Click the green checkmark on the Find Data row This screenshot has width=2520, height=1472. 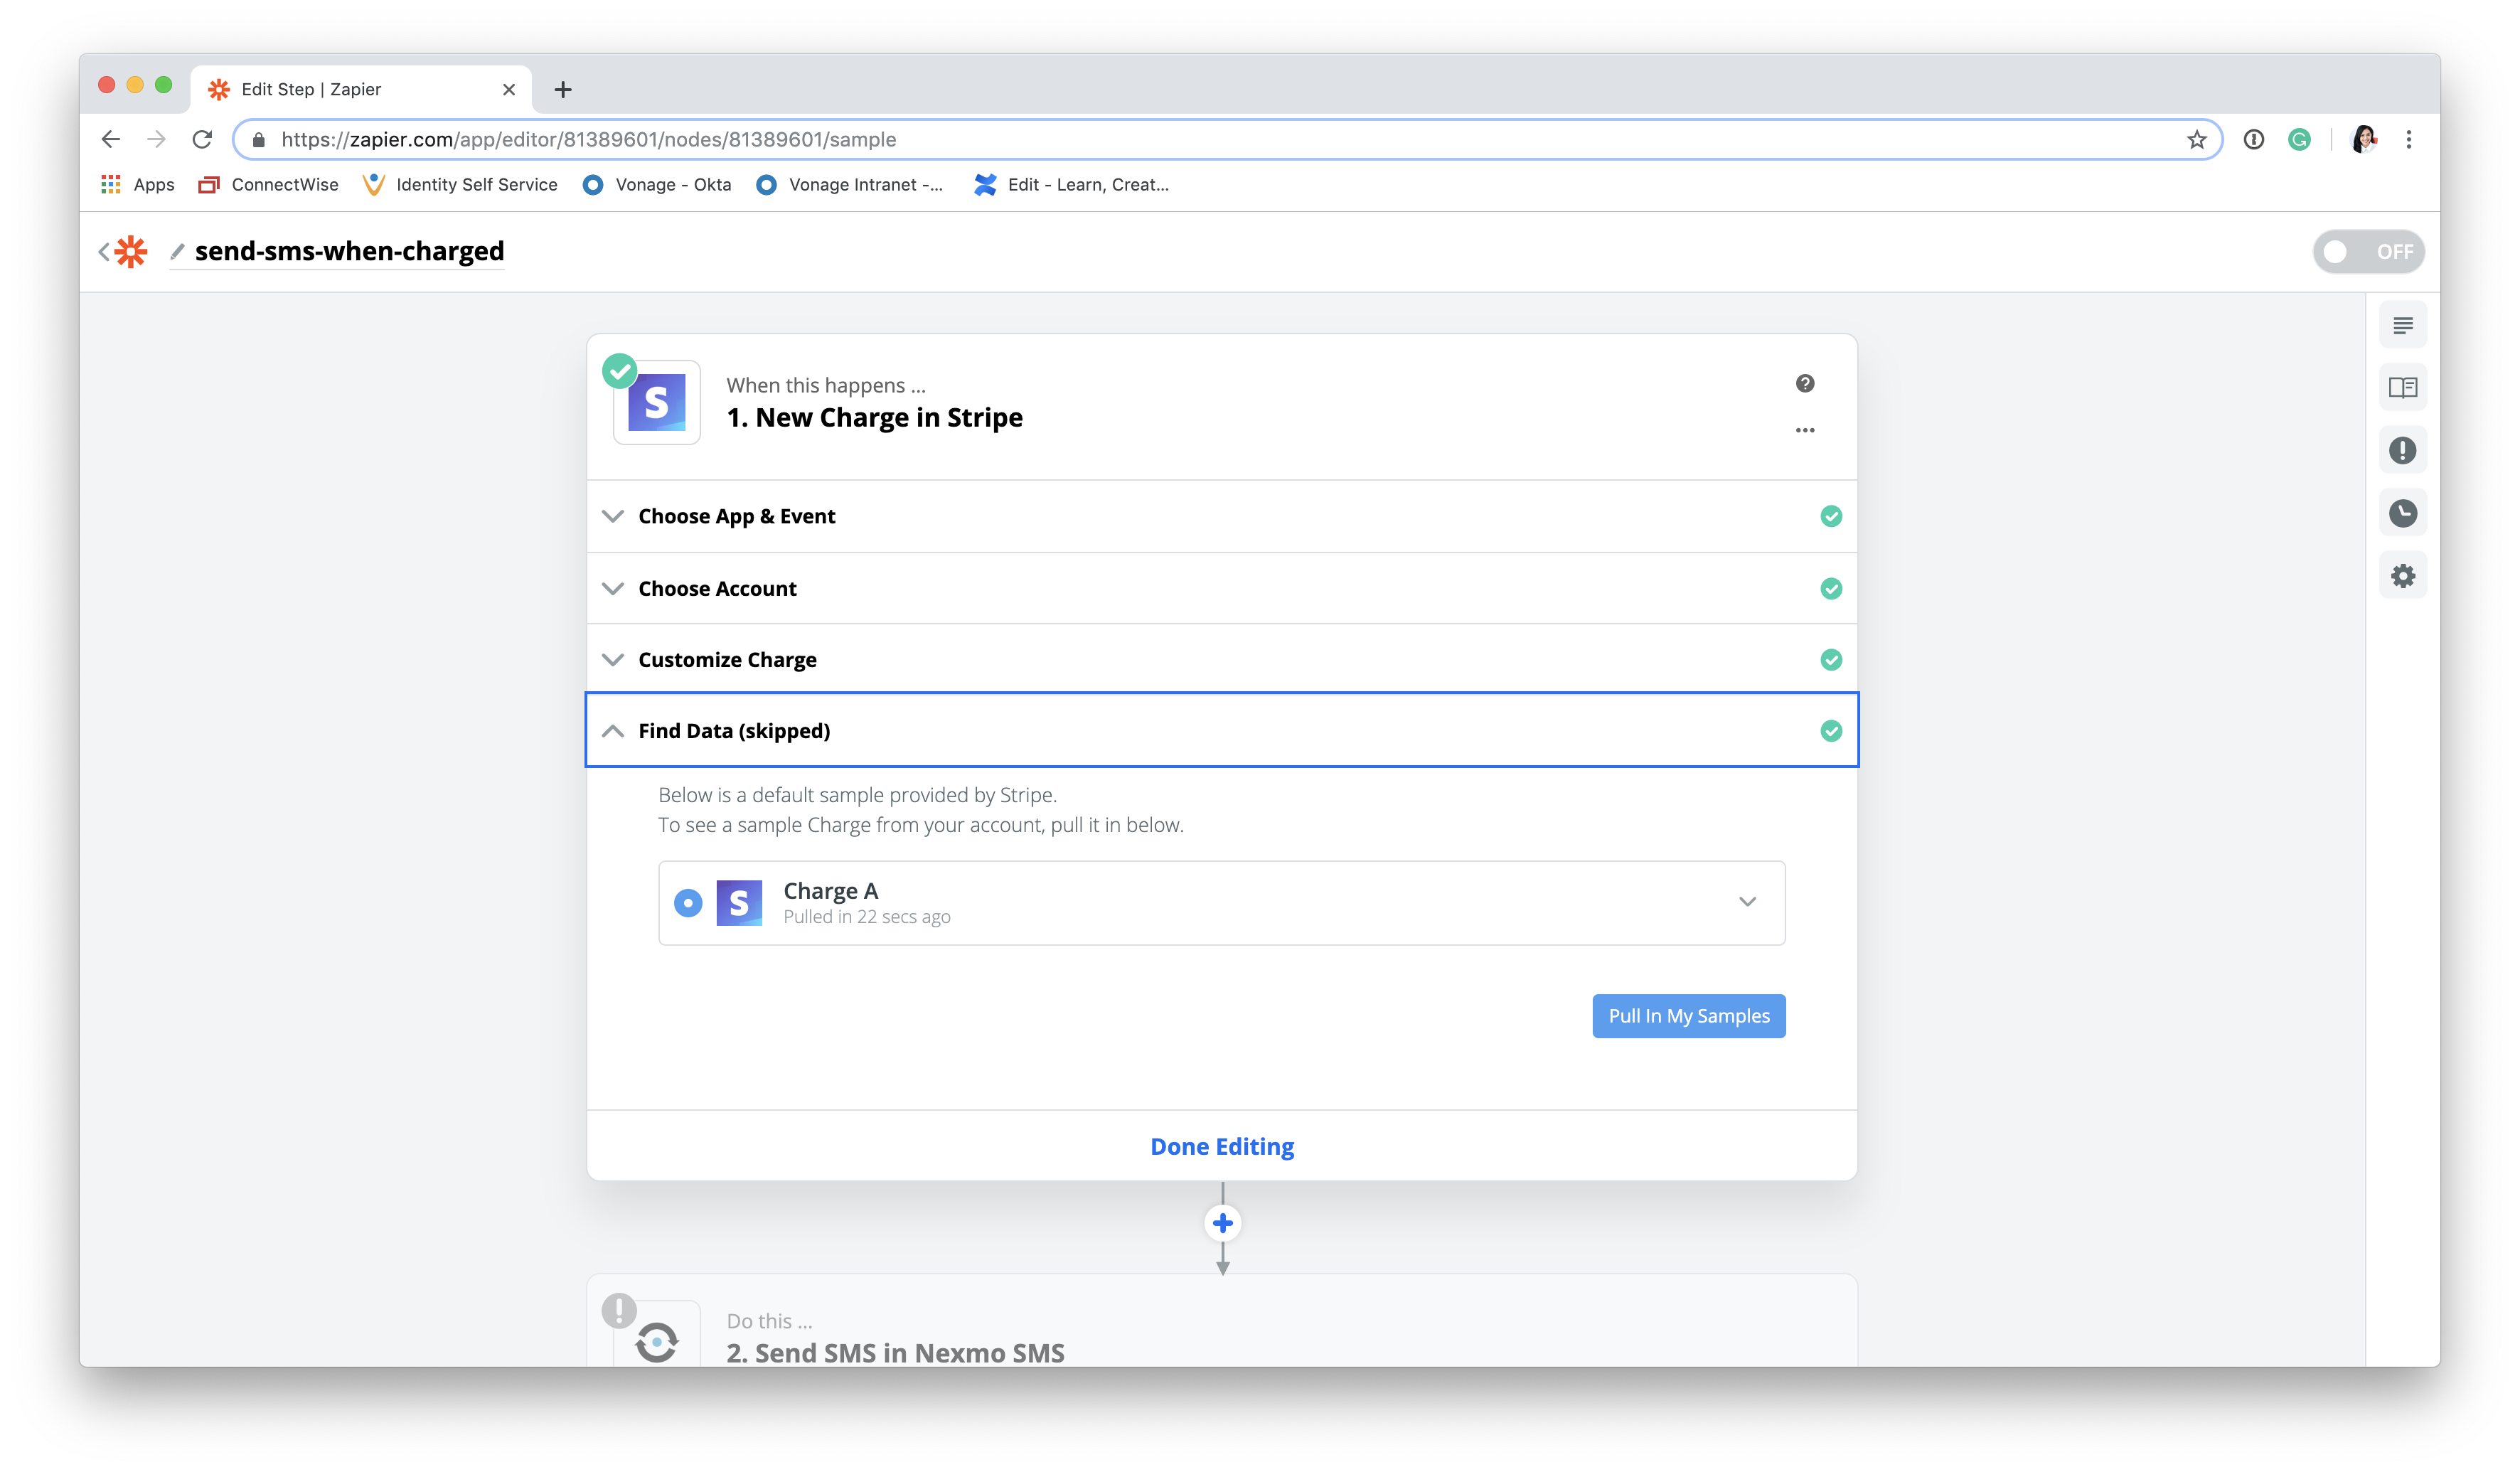1830,731
